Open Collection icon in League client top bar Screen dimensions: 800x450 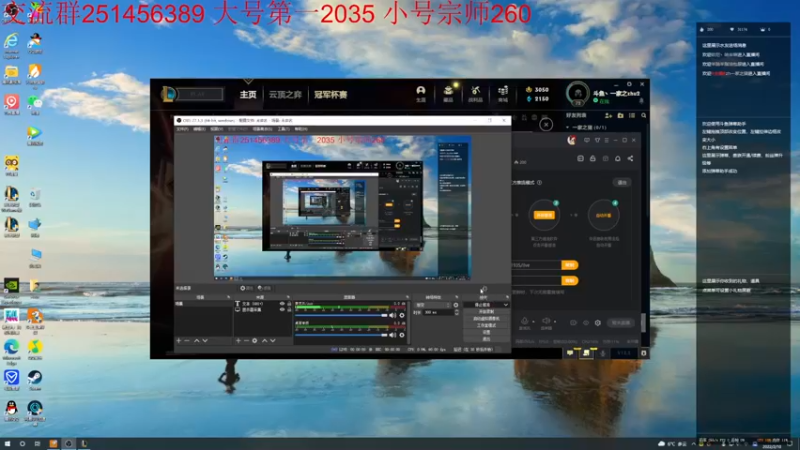tap(448, 93)
